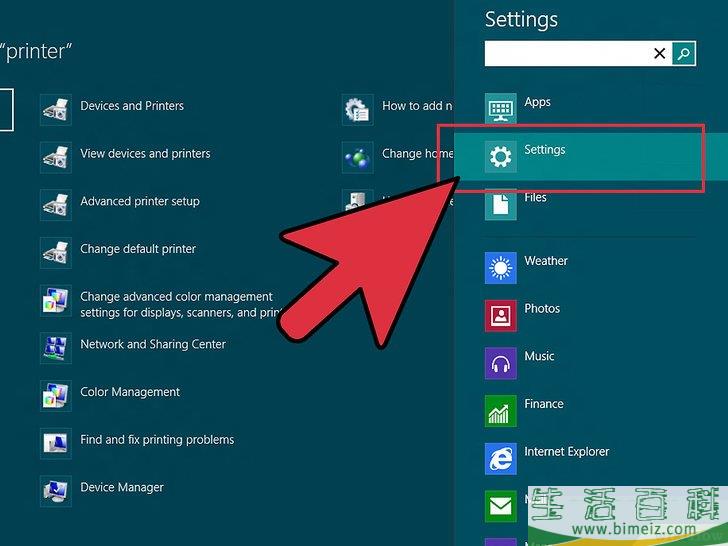Choose the Settings search category
The width and height of the screenshot is (728, 546).
[545, 151]
